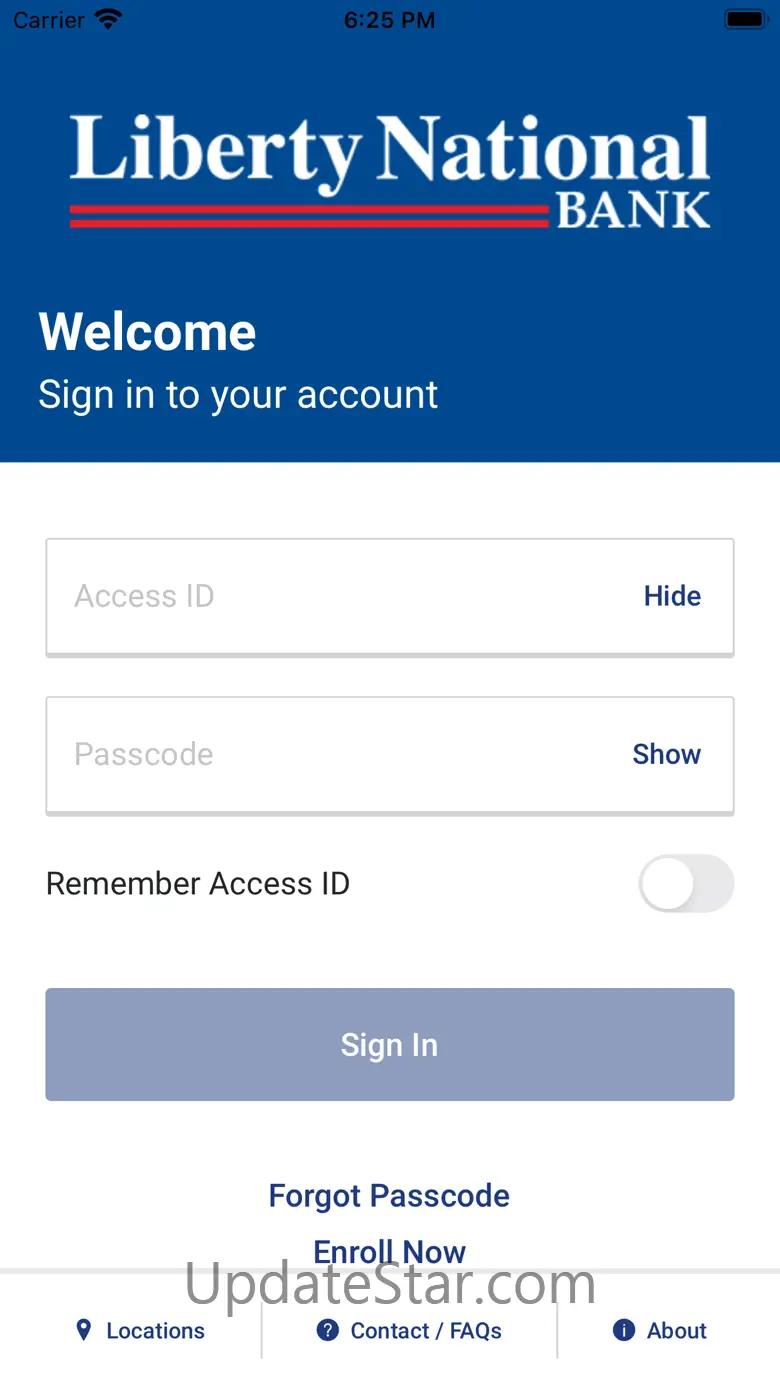Viewport: 780px width, 1387px height.
Task: Tap the Welcome heading text
Action: (x=148, y=332)
